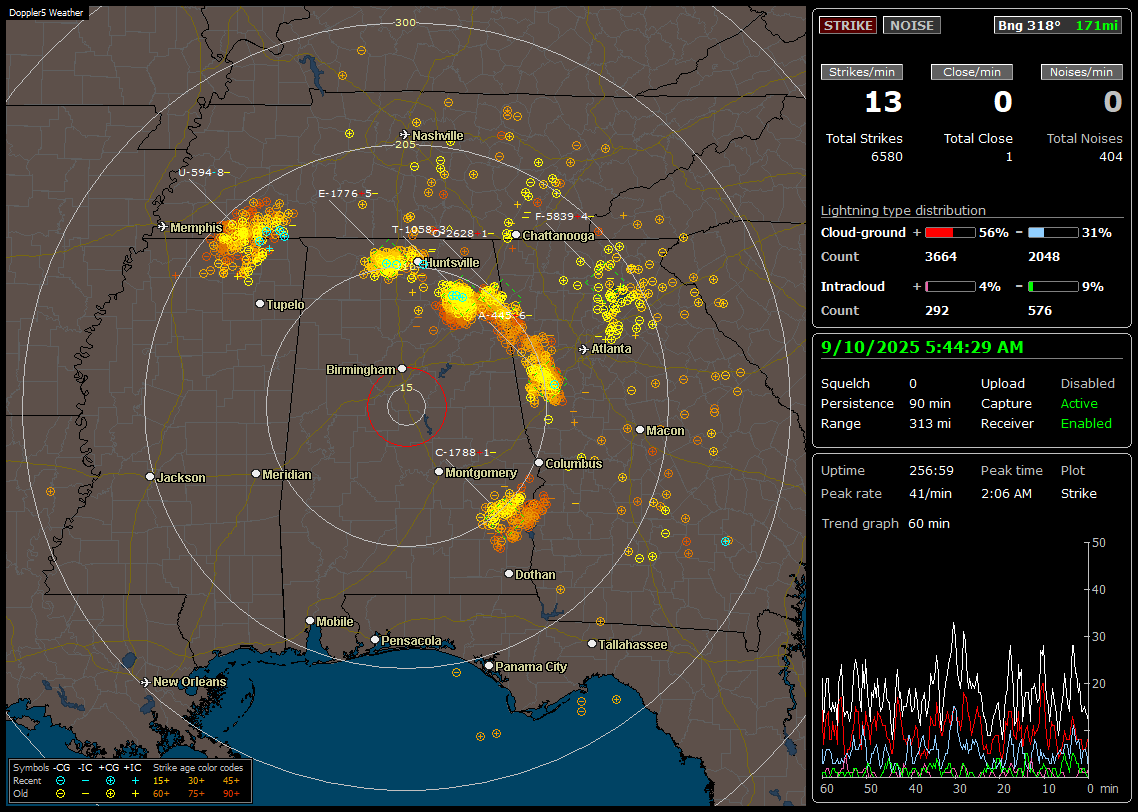Click the red 15-mile range ring
The width and height of the screenshot is (1138, 812).
(x=406, y=406)
